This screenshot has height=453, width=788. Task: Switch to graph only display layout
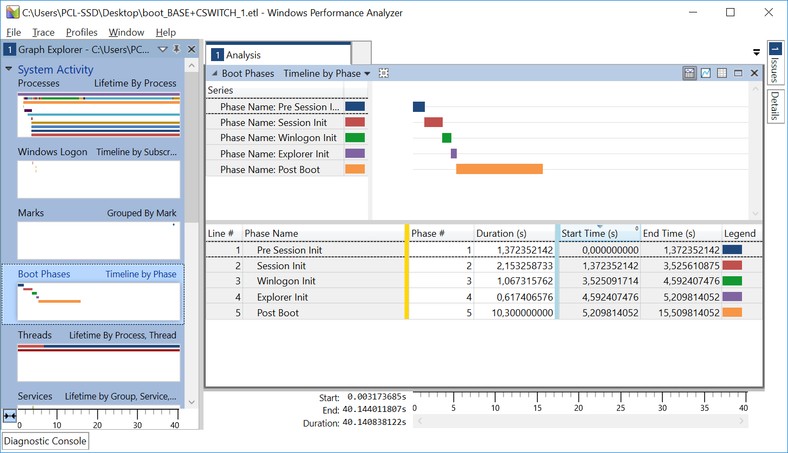pyautogui.click(x=706, y=73)
